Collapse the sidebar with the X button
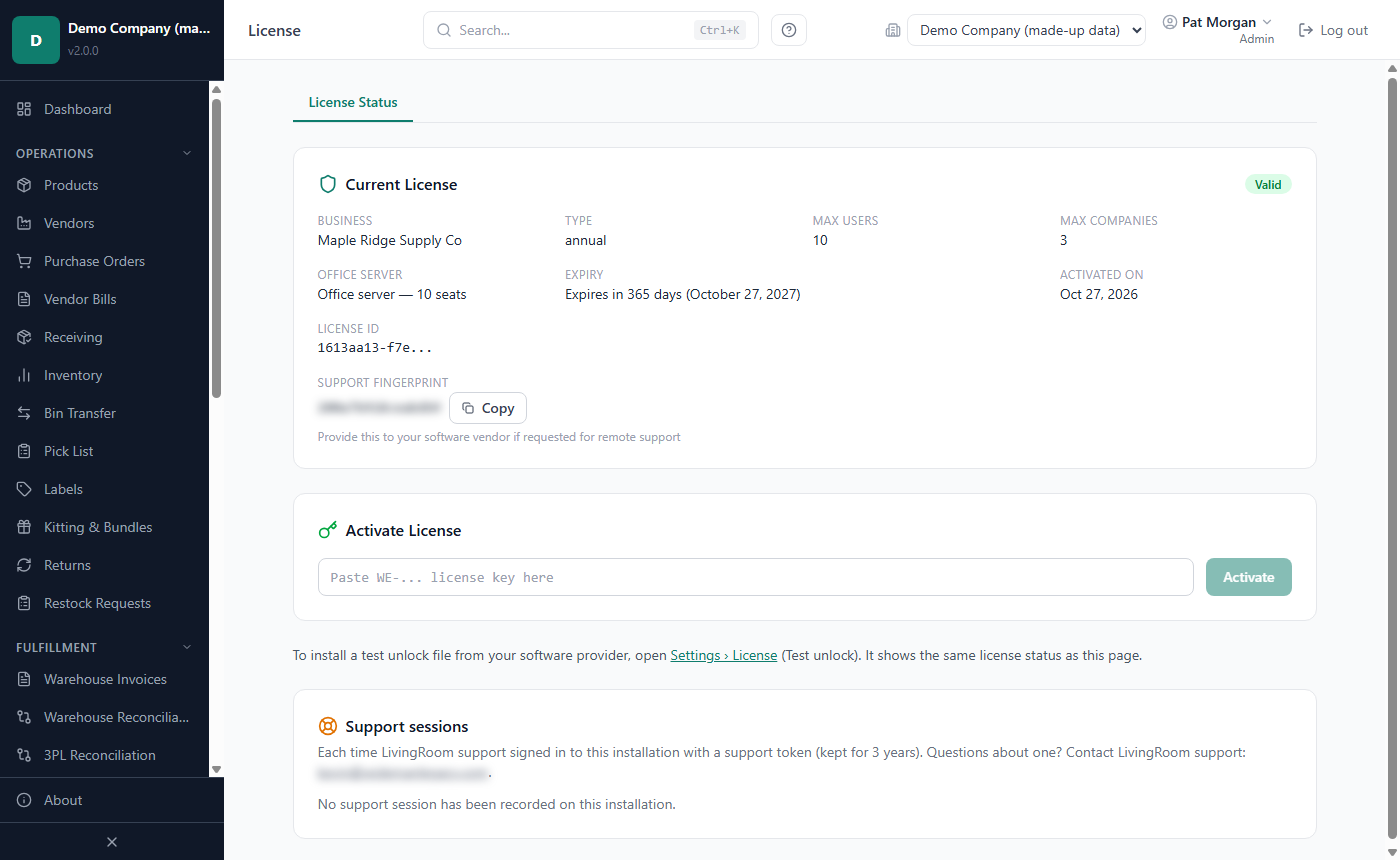The height and width of the screenshot is (860, 1400). 112,842
